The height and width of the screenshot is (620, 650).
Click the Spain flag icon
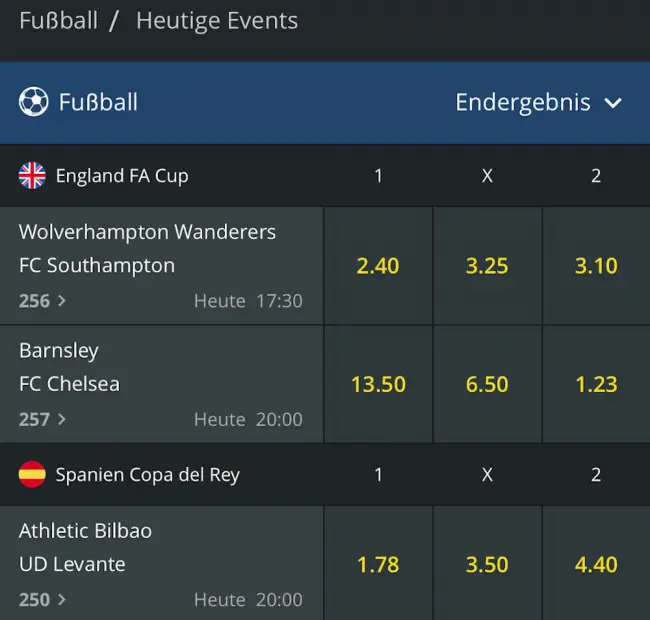point(32,474)
